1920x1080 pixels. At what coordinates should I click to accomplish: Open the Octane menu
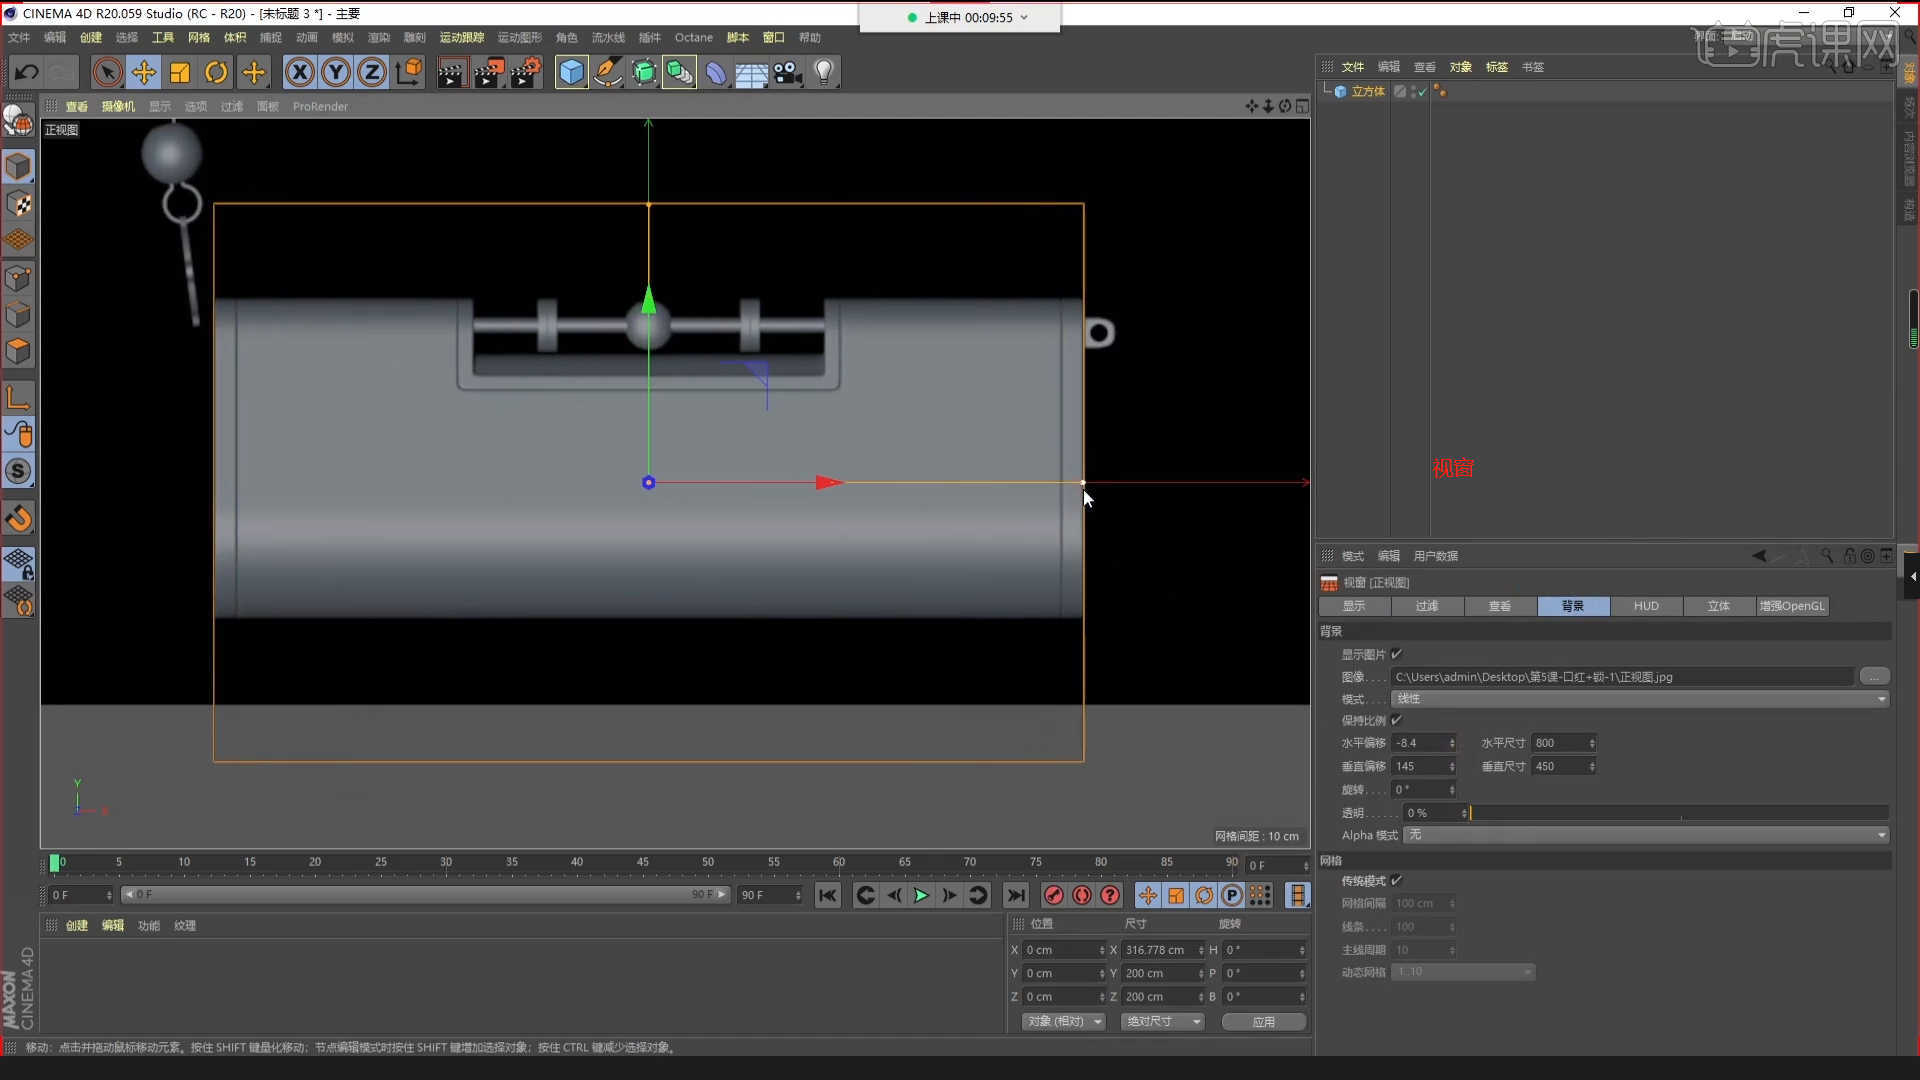coord(693,38)
